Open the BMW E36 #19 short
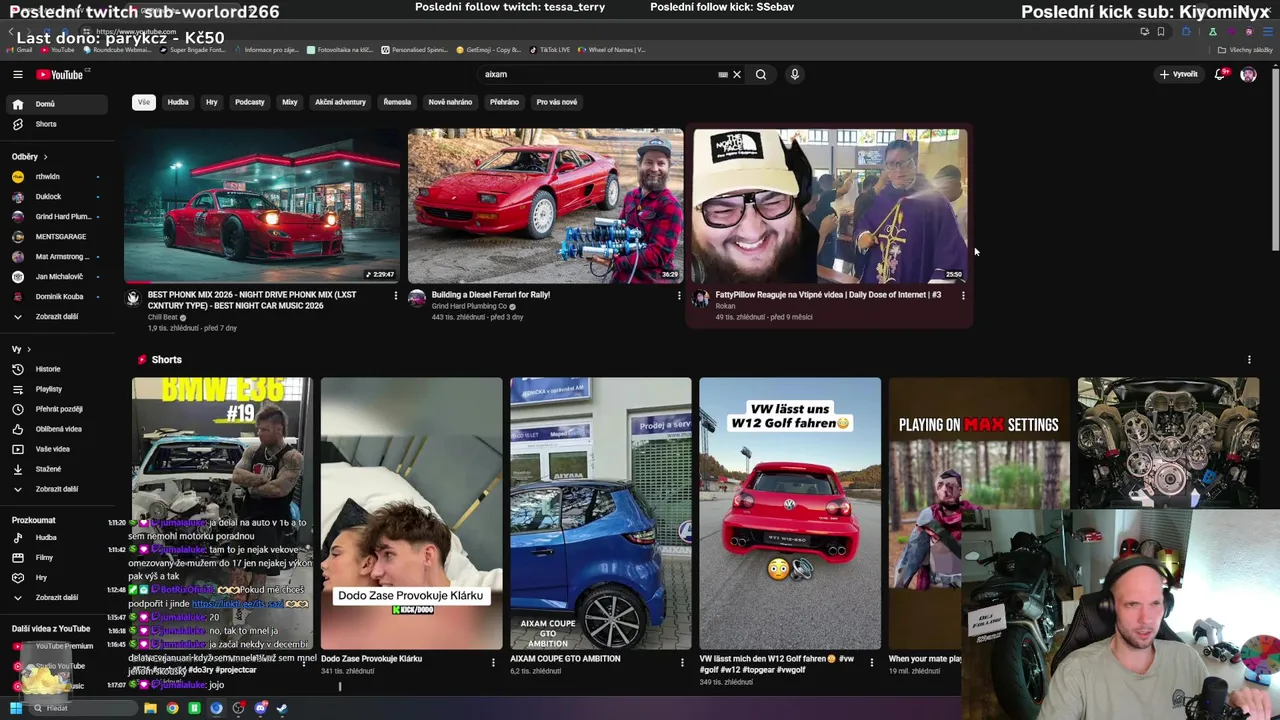Viewport: 1280px width, 720px height. [x=222, y=513]
